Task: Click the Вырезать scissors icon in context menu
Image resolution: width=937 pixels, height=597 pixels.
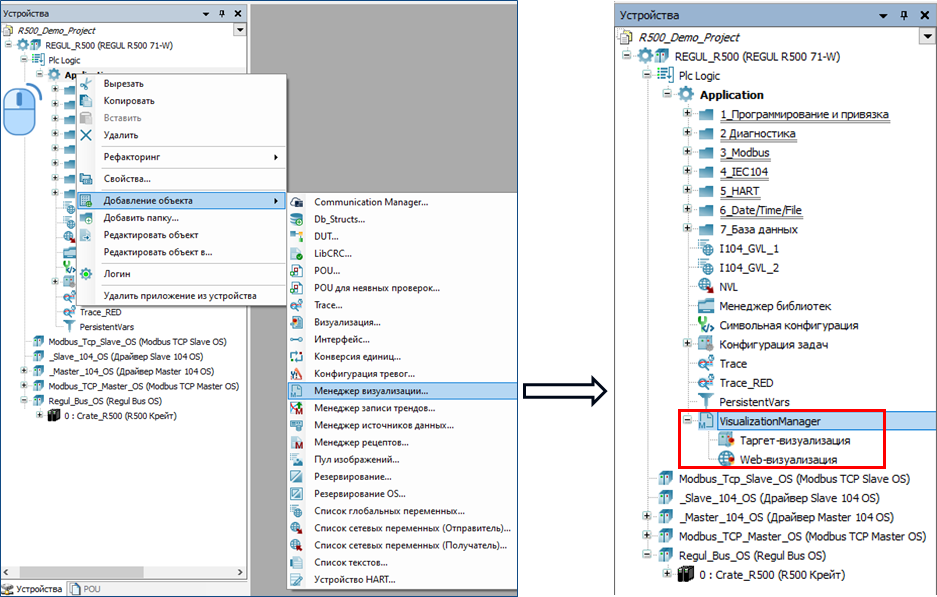Action: point(87,84)
